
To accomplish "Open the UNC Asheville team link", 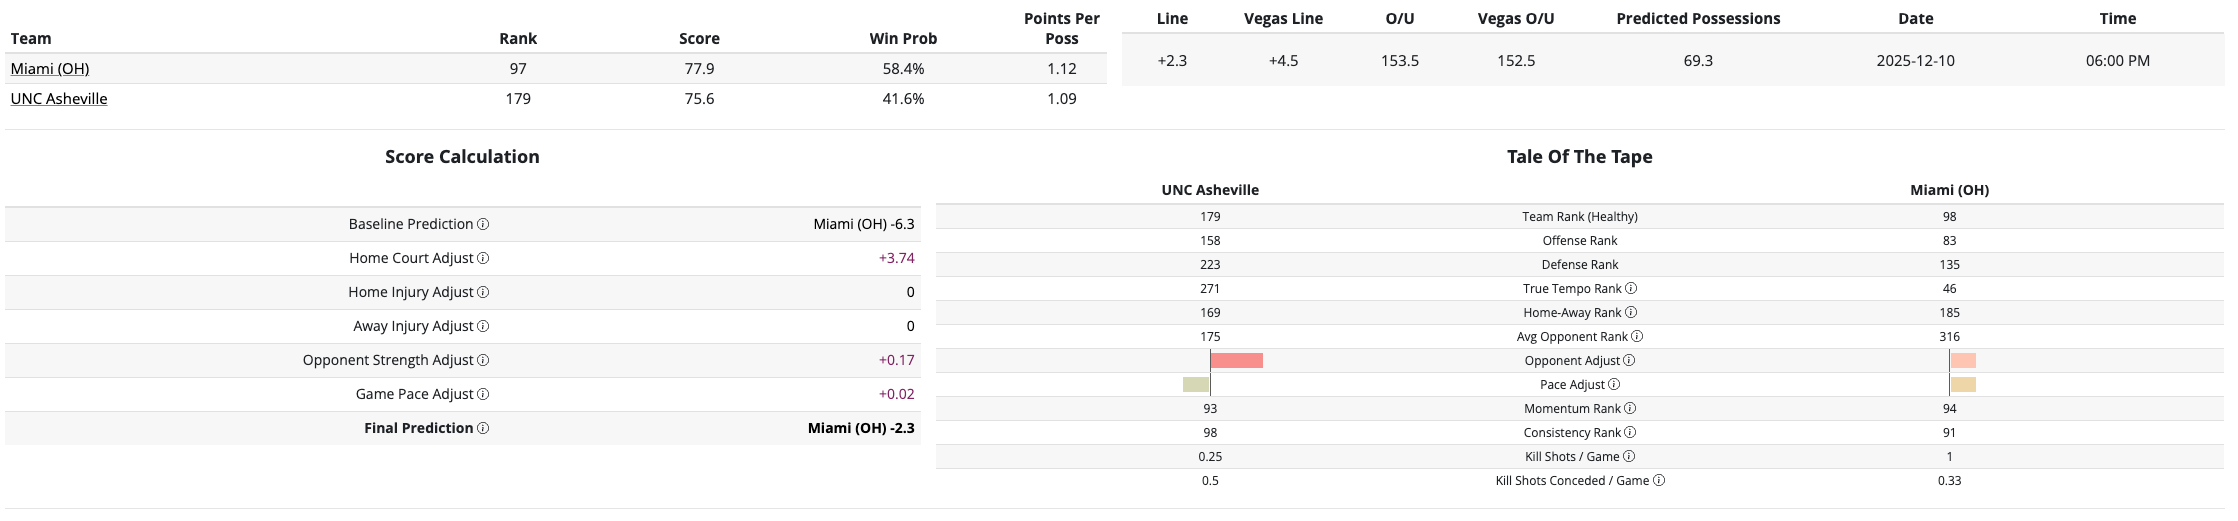I will click(59, 98).
